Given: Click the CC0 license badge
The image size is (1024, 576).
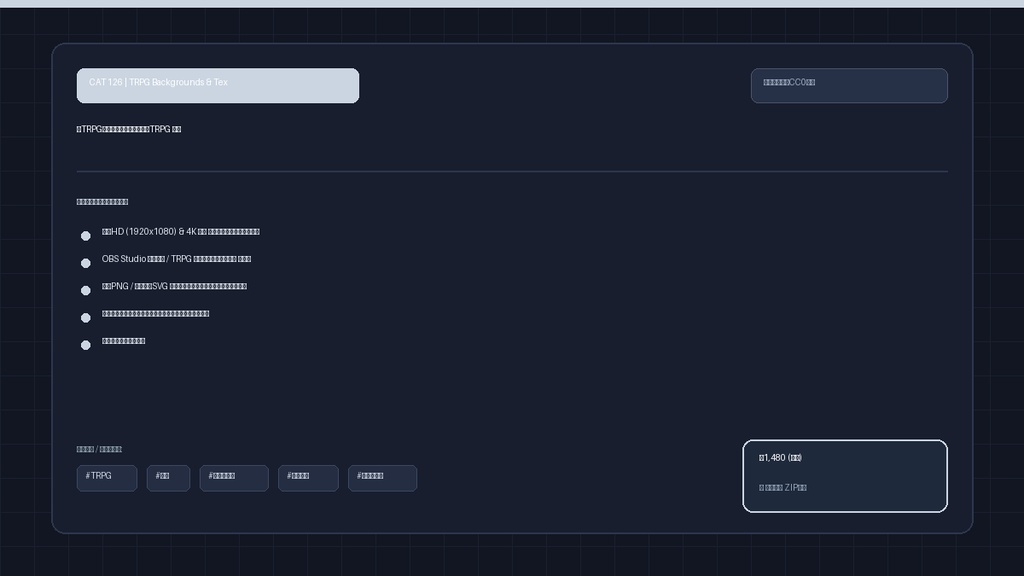Looking at the screenshot, I should (849, 86).
